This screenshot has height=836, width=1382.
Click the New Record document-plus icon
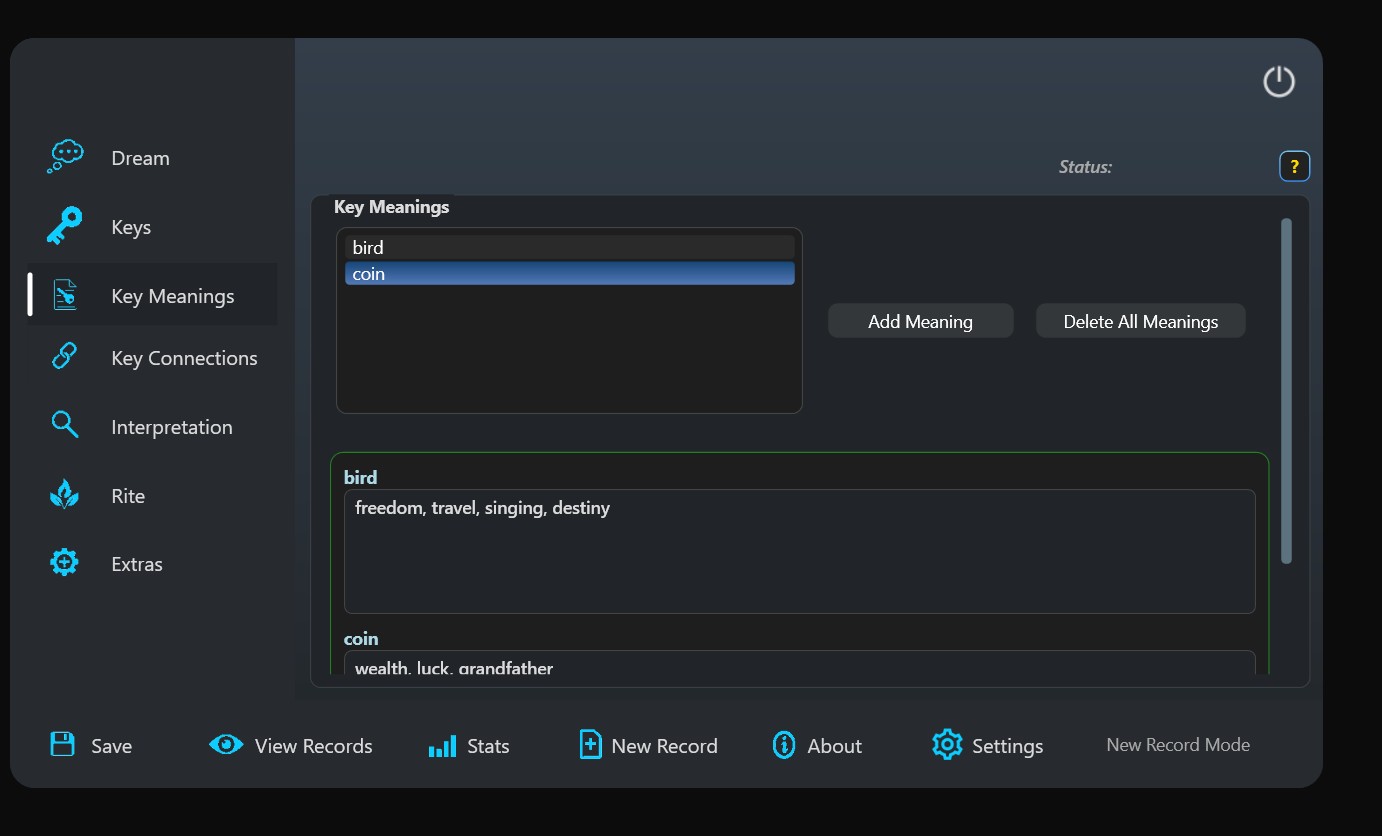pyautogui.click(x=591, y=745)
